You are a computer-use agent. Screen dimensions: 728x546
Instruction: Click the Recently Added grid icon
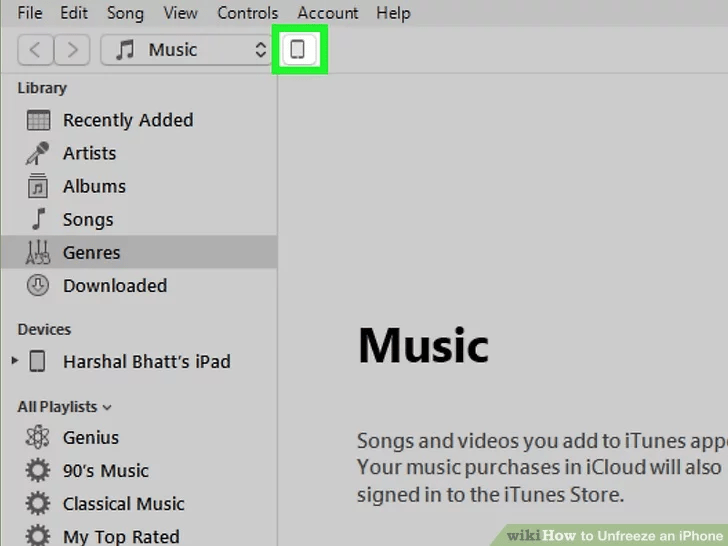tap(38, 120)
